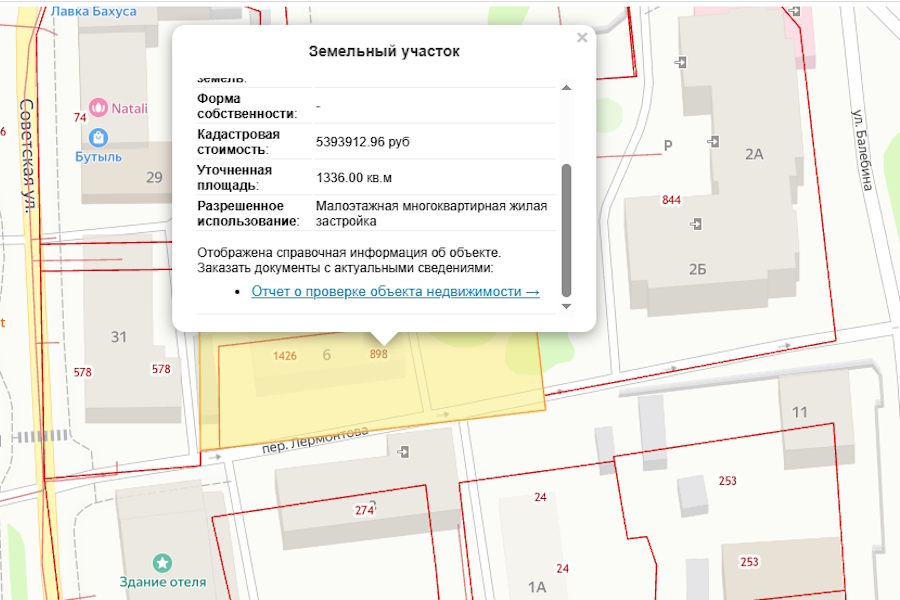Click the Бутыль shopping bag icon
Viewport: 900px width, 600px height.
(98, 138)
